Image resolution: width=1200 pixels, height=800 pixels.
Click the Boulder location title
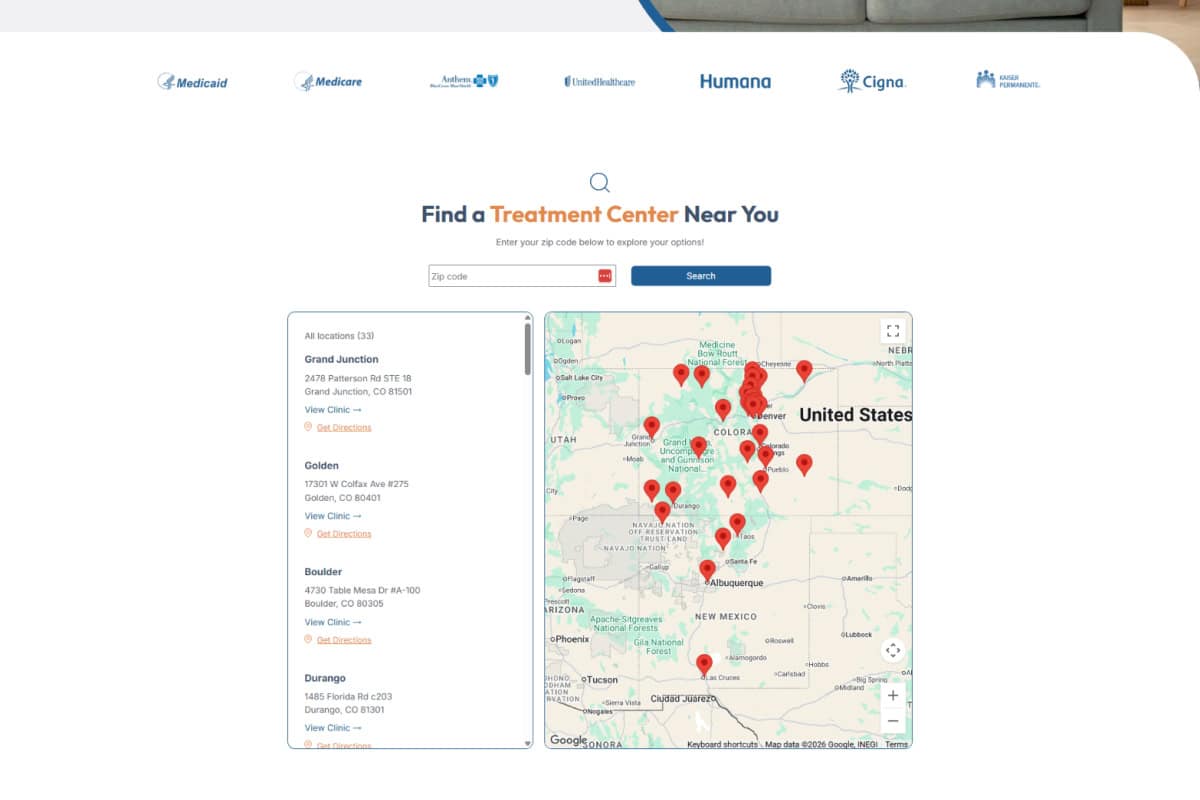point(324,572)
